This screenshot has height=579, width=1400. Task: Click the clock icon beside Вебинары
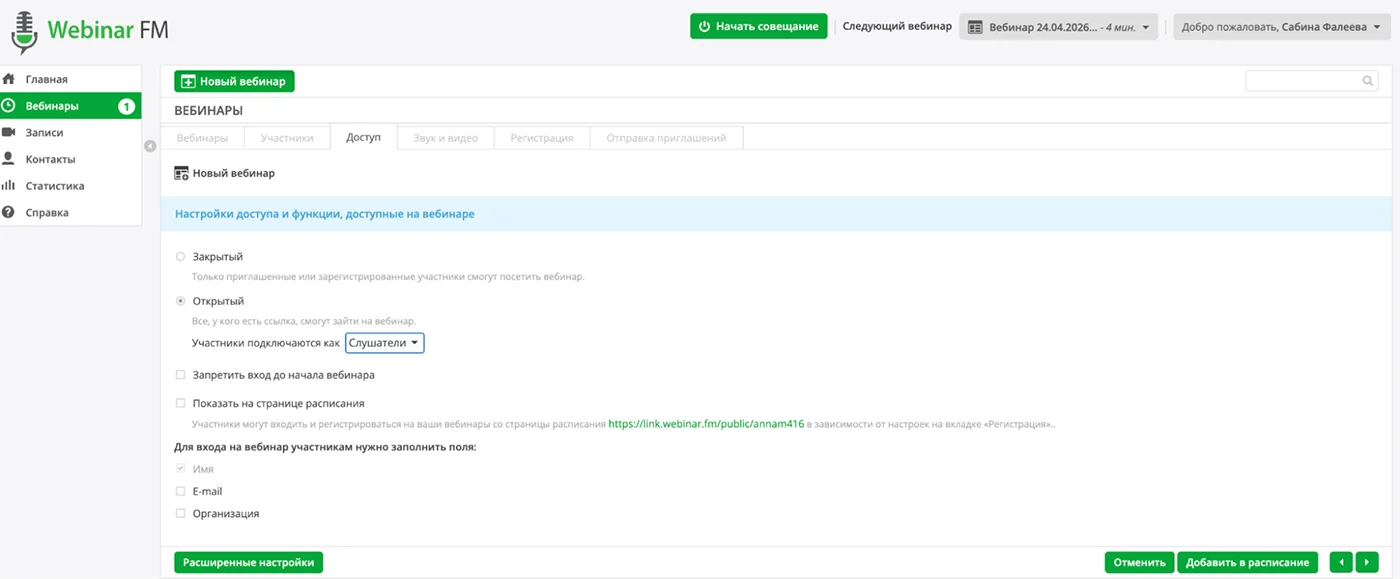click(x=8, y=106)
